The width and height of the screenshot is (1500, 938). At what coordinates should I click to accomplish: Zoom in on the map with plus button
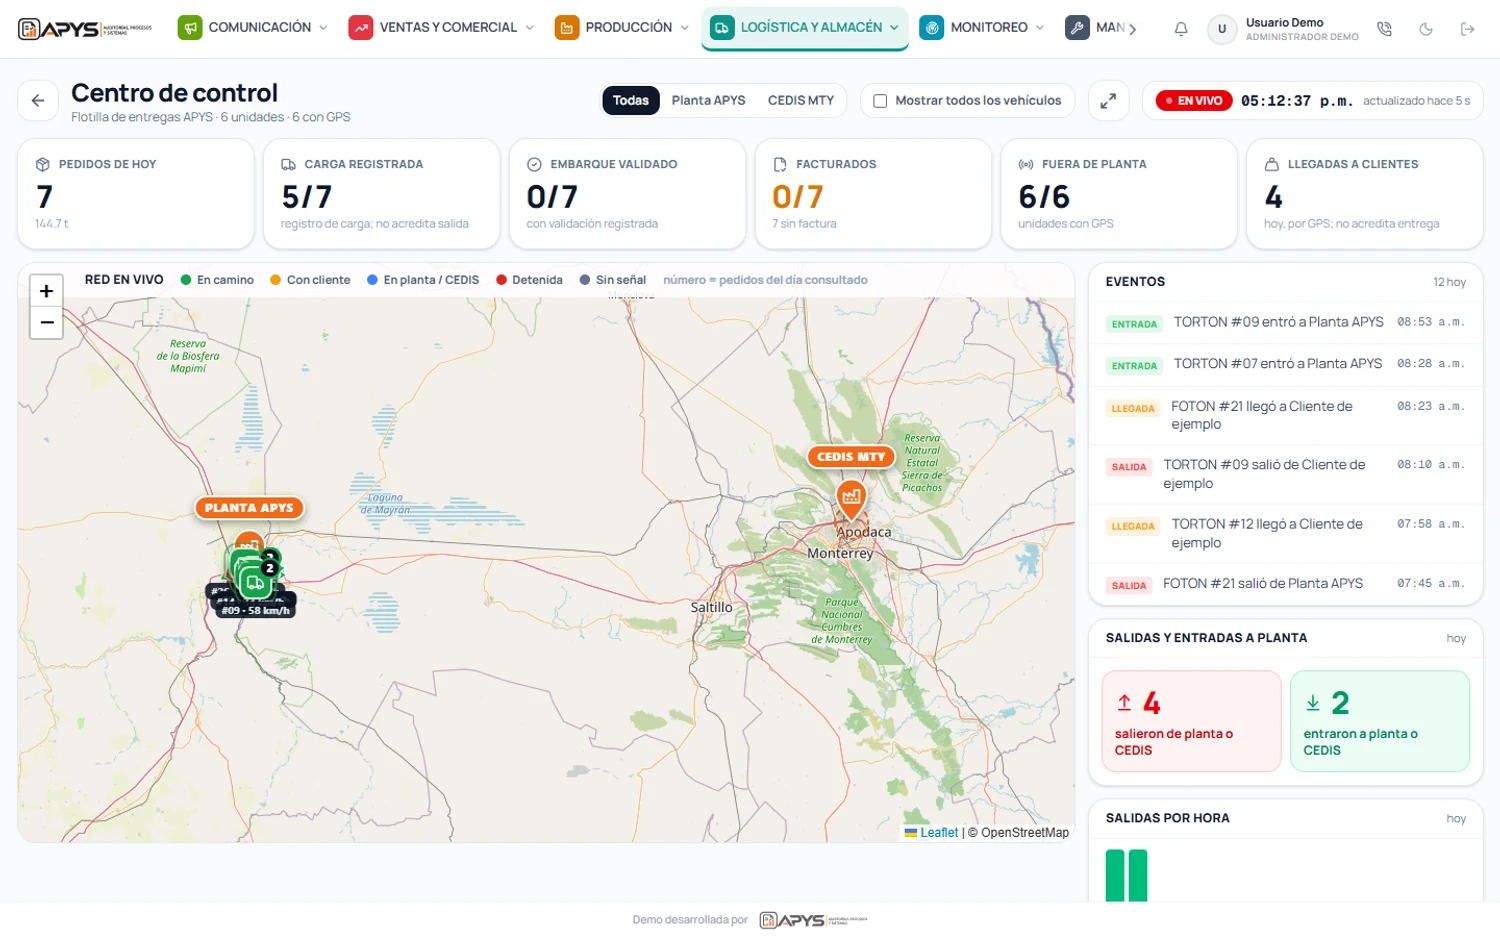[46, 291]
